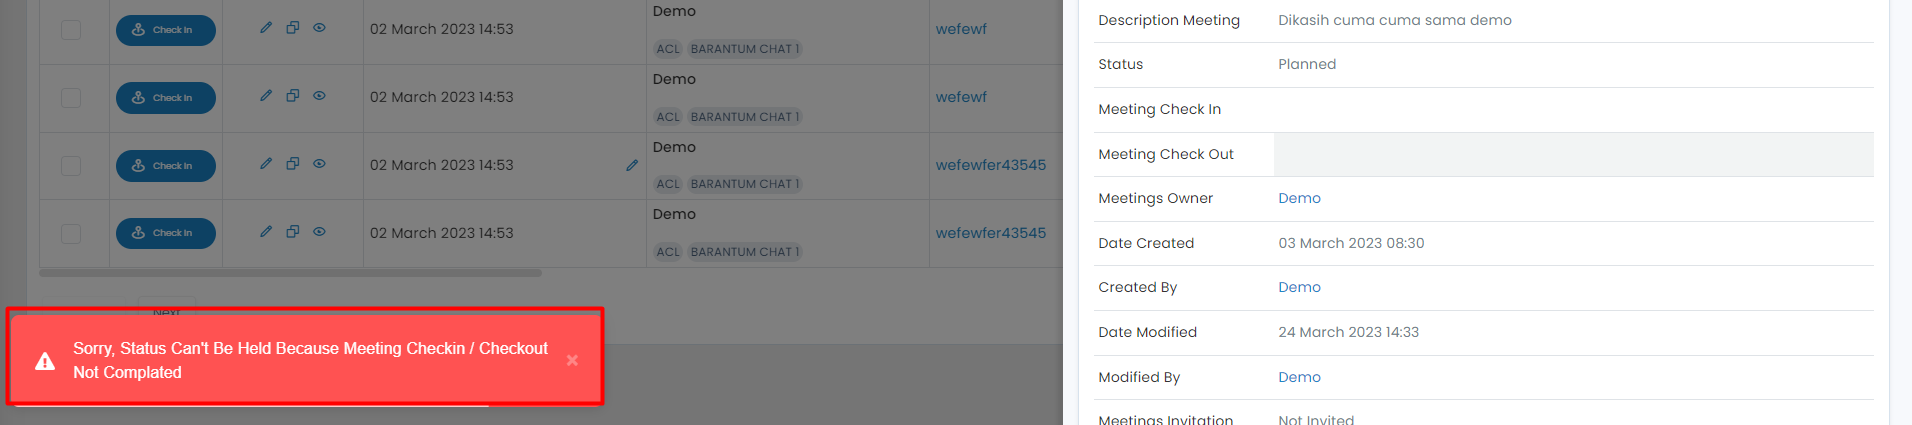Image resolution: width=1912 pixels, height=425 pixels.
Task: Click the duplicate icon in fourth row
Action: click(x=293, y=232)
